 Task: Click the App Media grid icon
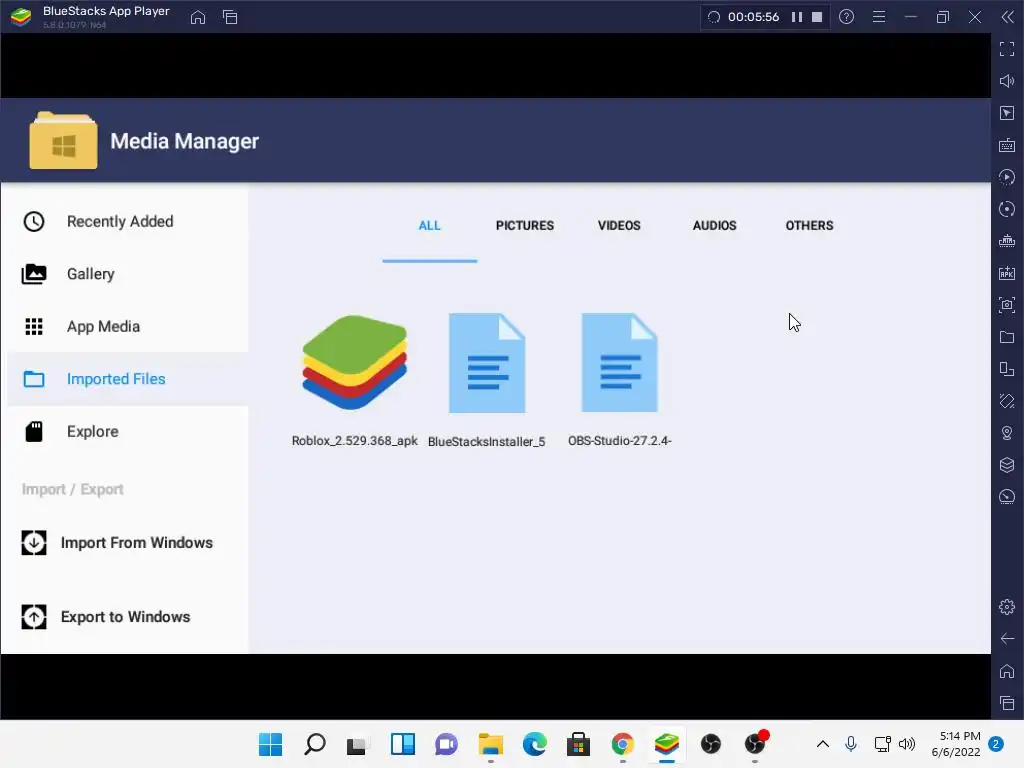[34, 327]
